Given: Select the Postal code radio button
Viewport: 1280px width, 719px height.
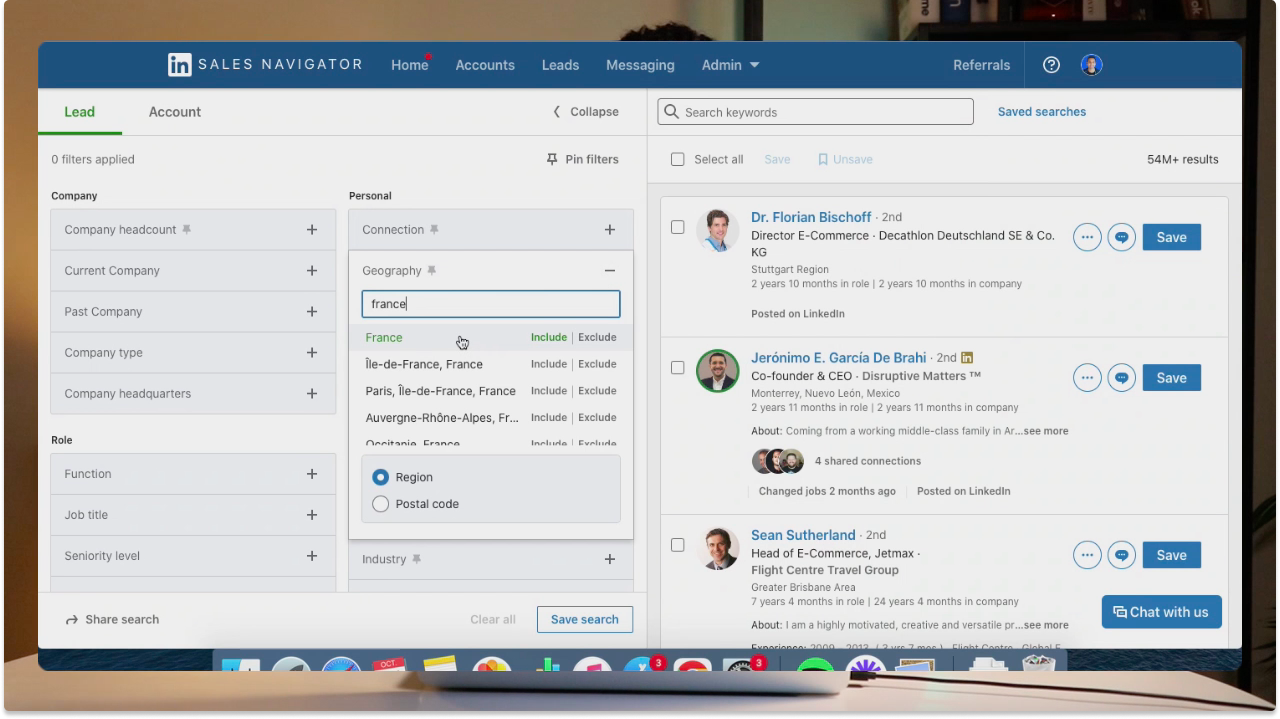Looking at the screenshot, I should pyautogui.click(x=380, y=504).
